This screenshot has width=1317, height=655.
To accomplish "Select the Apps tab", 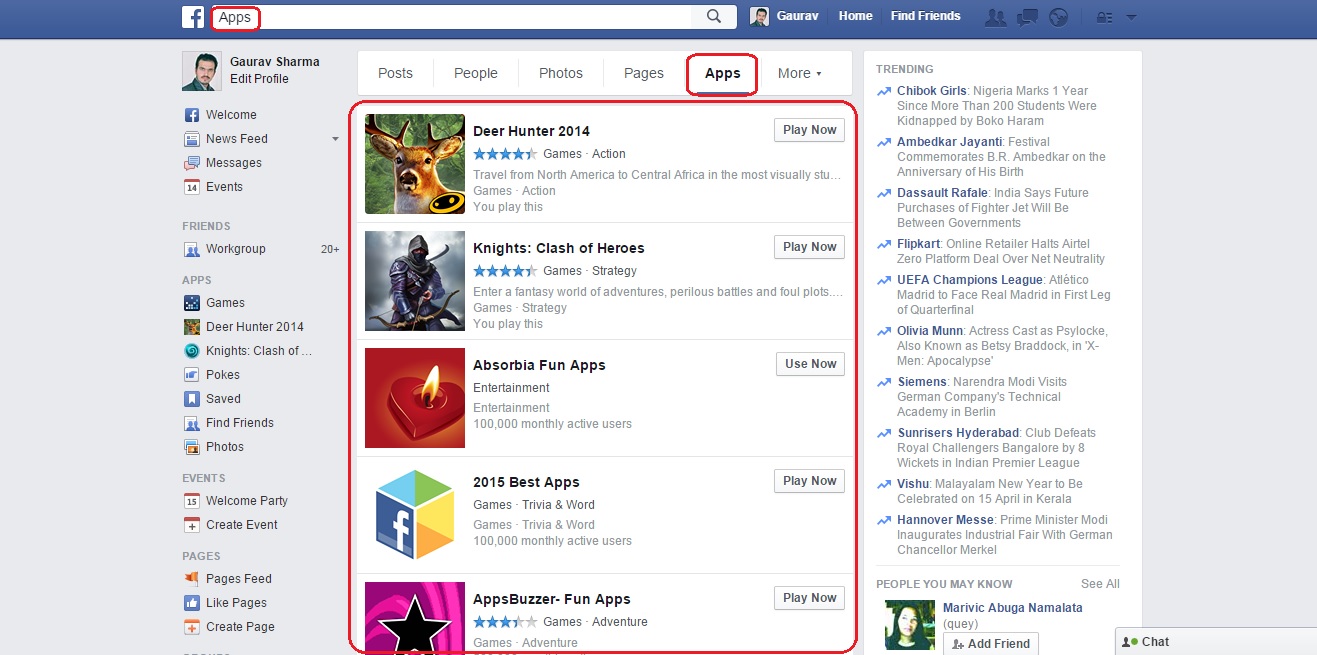I will click(722, 73).
